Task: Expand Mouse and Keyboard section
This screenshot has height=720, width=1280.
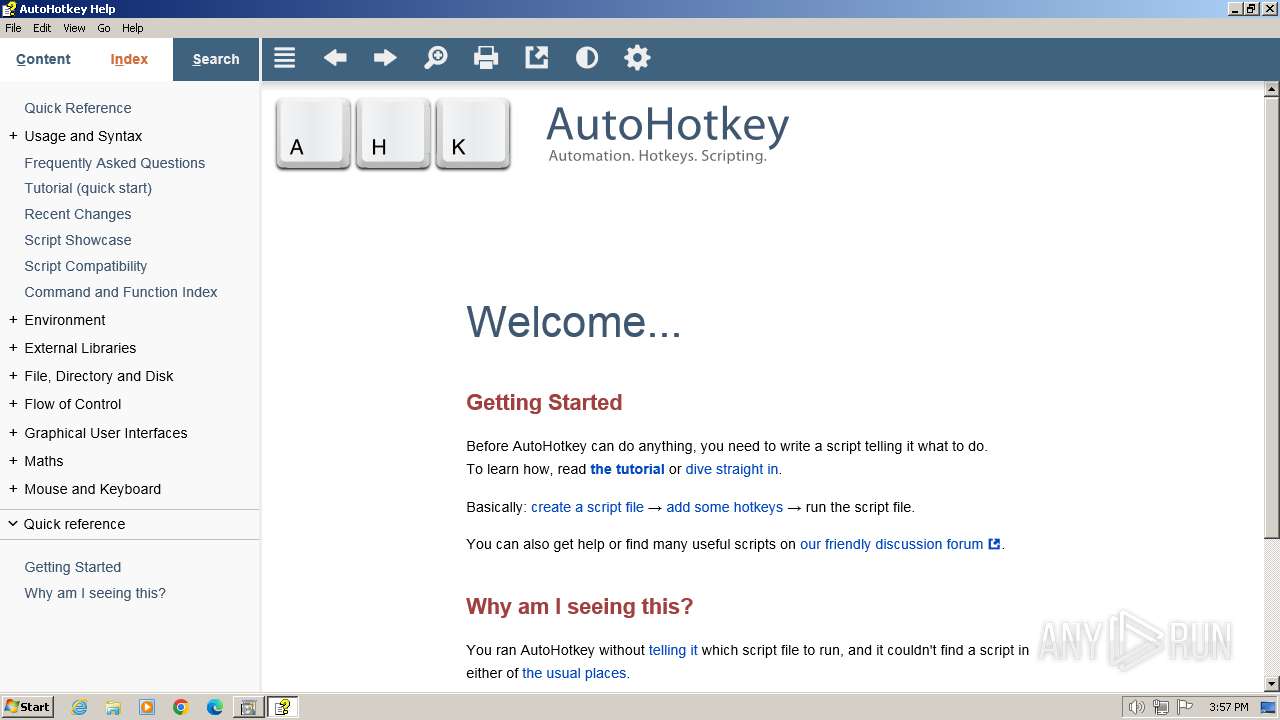Action: click(x=13, y=489)
